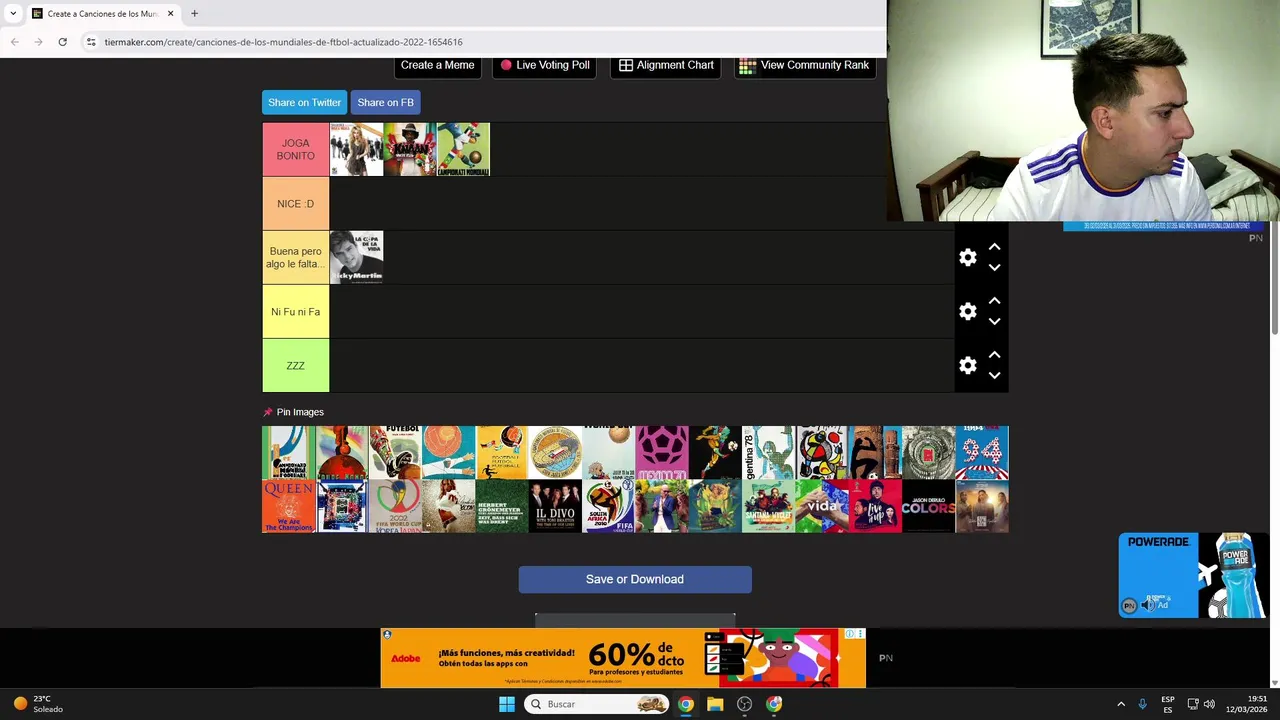
Task: Pick the Live It Up cover
Action: (x=875, y=506)
